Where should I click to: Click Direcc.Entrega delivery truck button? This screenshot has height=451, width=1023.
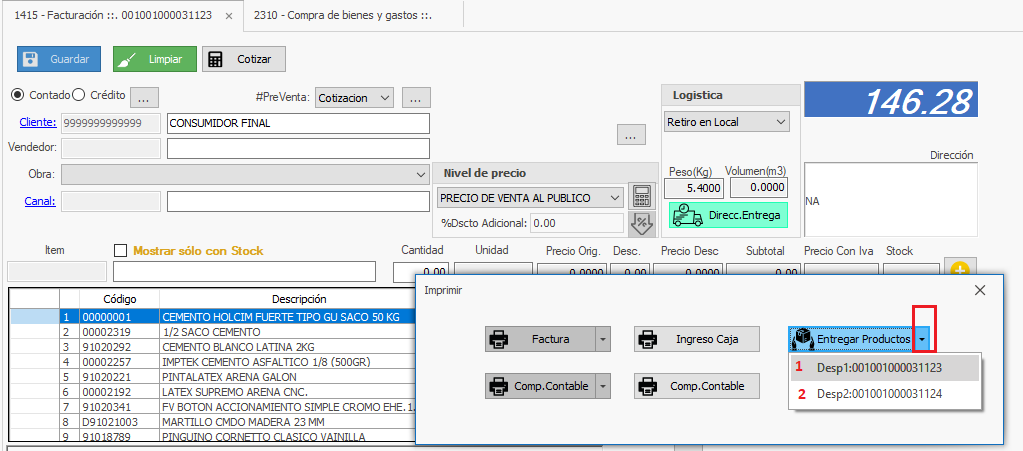(728, 215)
